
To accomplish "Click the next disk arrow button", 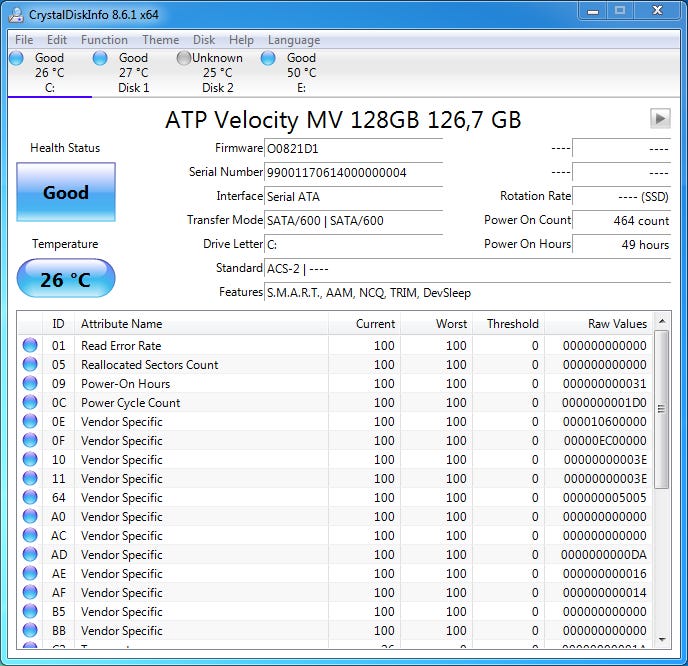I will [659, 118].
